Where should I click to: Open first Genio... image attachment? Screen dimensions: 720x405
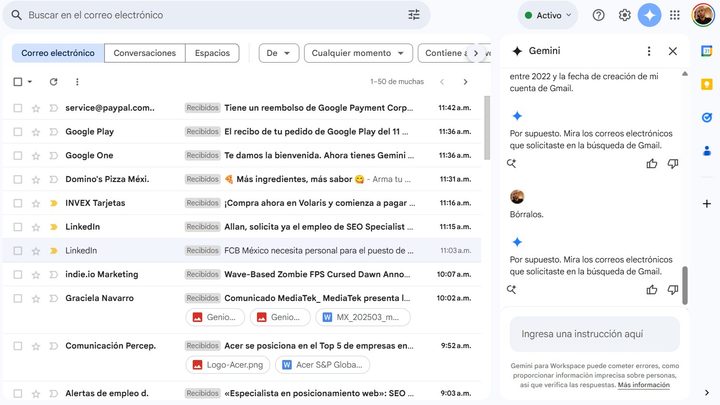point(215,317)
